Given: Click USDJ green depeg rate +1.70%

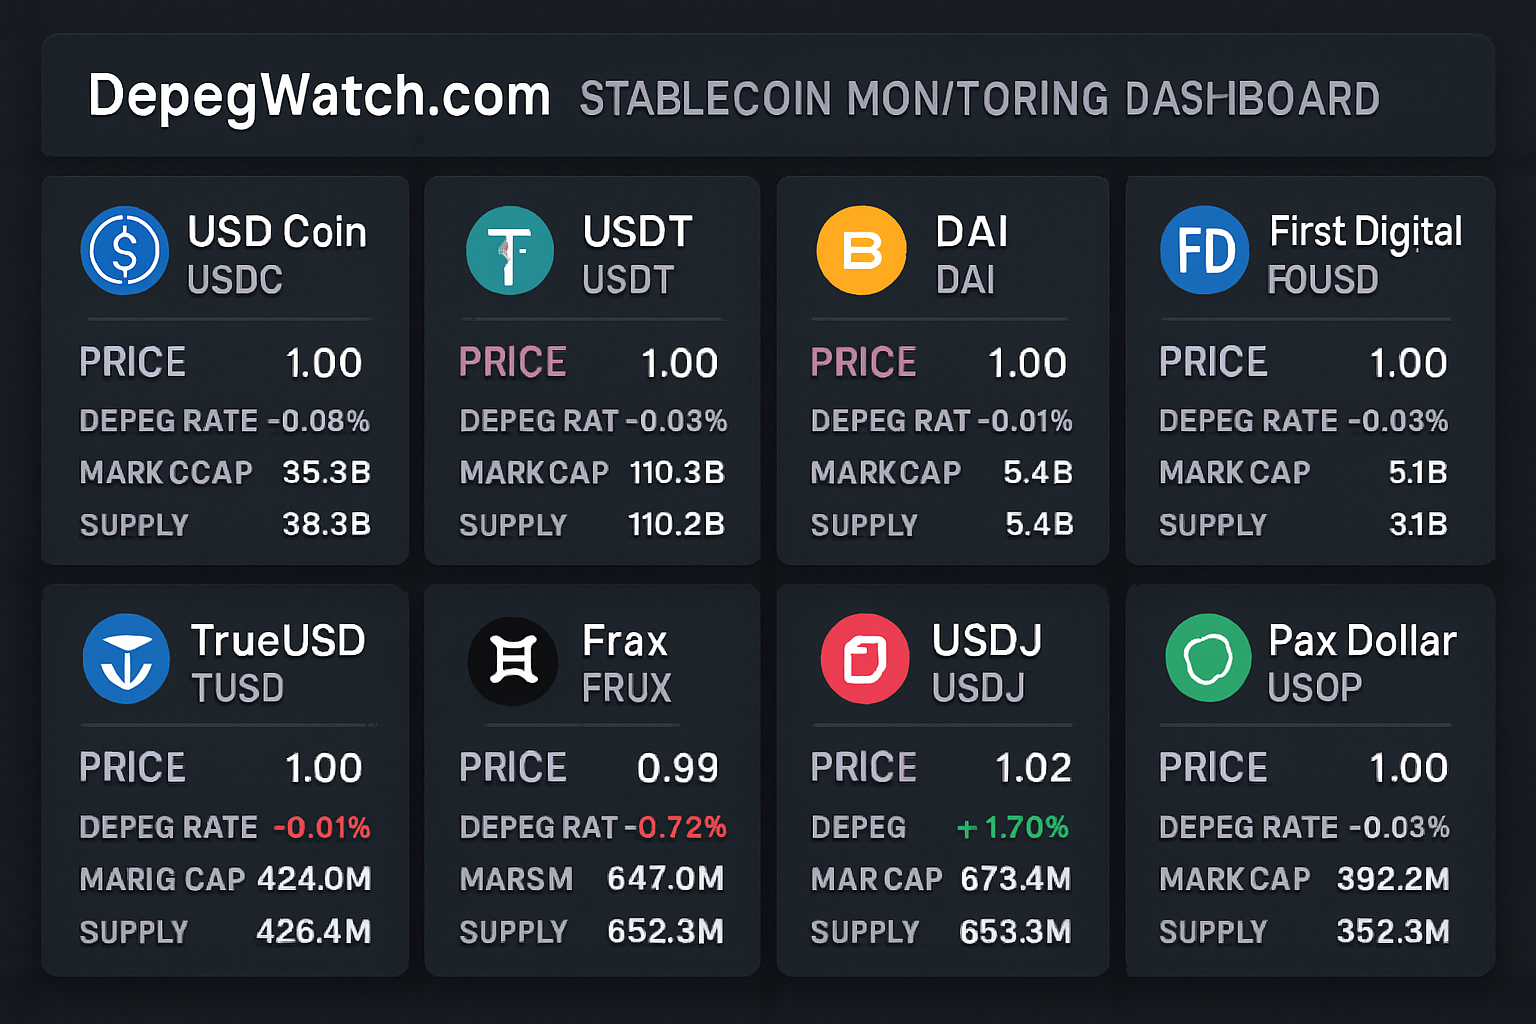Looking at the screenshot, I should (1012, 828).
